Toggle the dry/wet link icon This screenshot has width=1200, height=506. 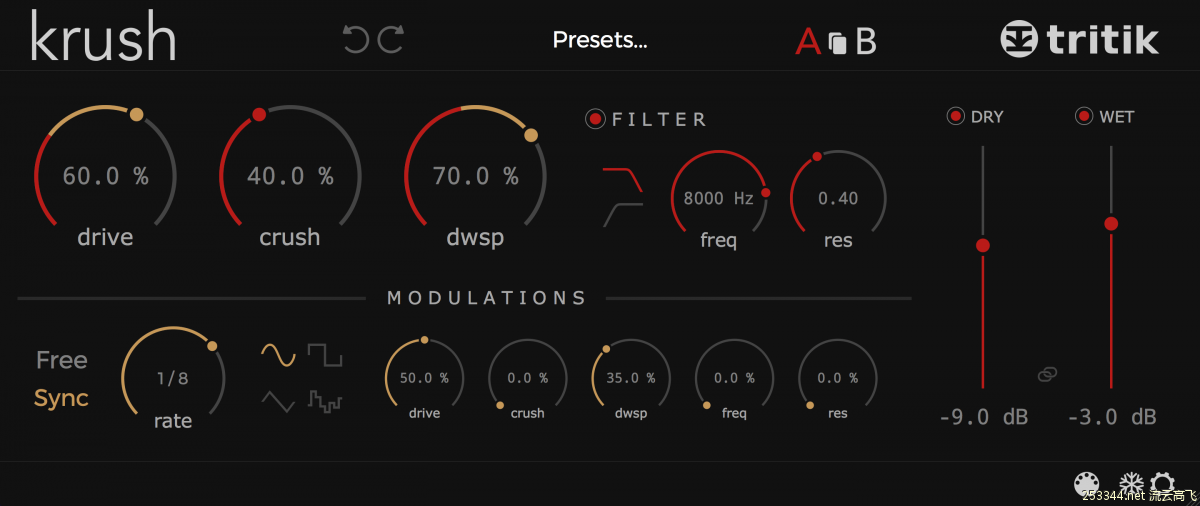(x=1047, y=374)
